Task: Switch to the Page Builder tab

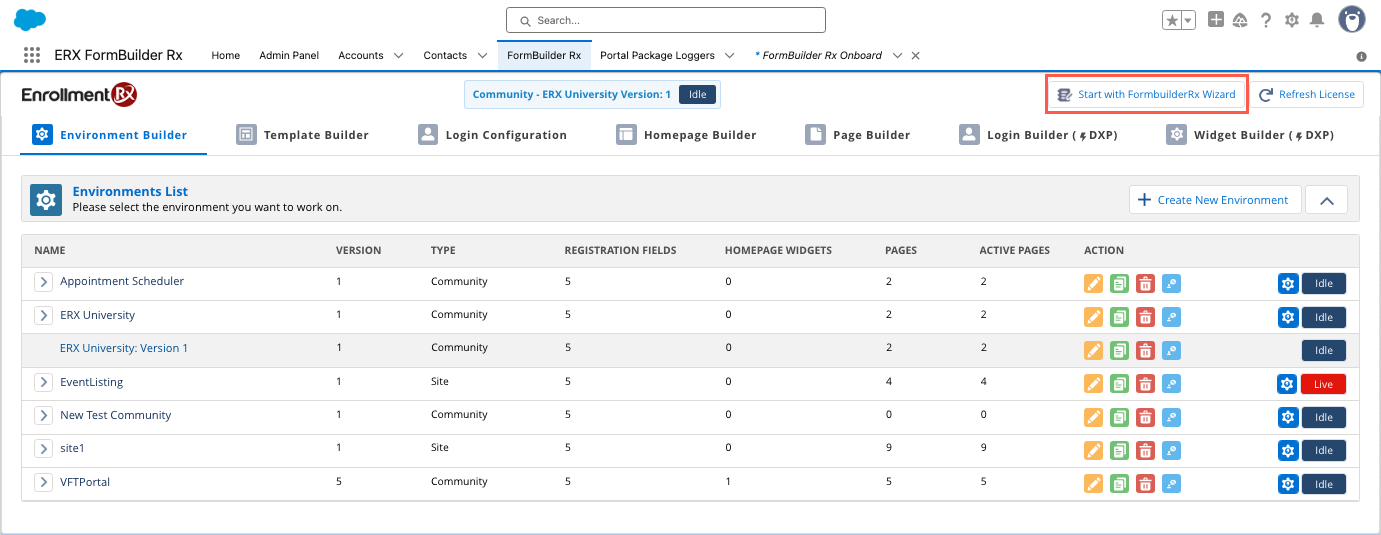Action: pyautogui.click(x=859, y=135)
